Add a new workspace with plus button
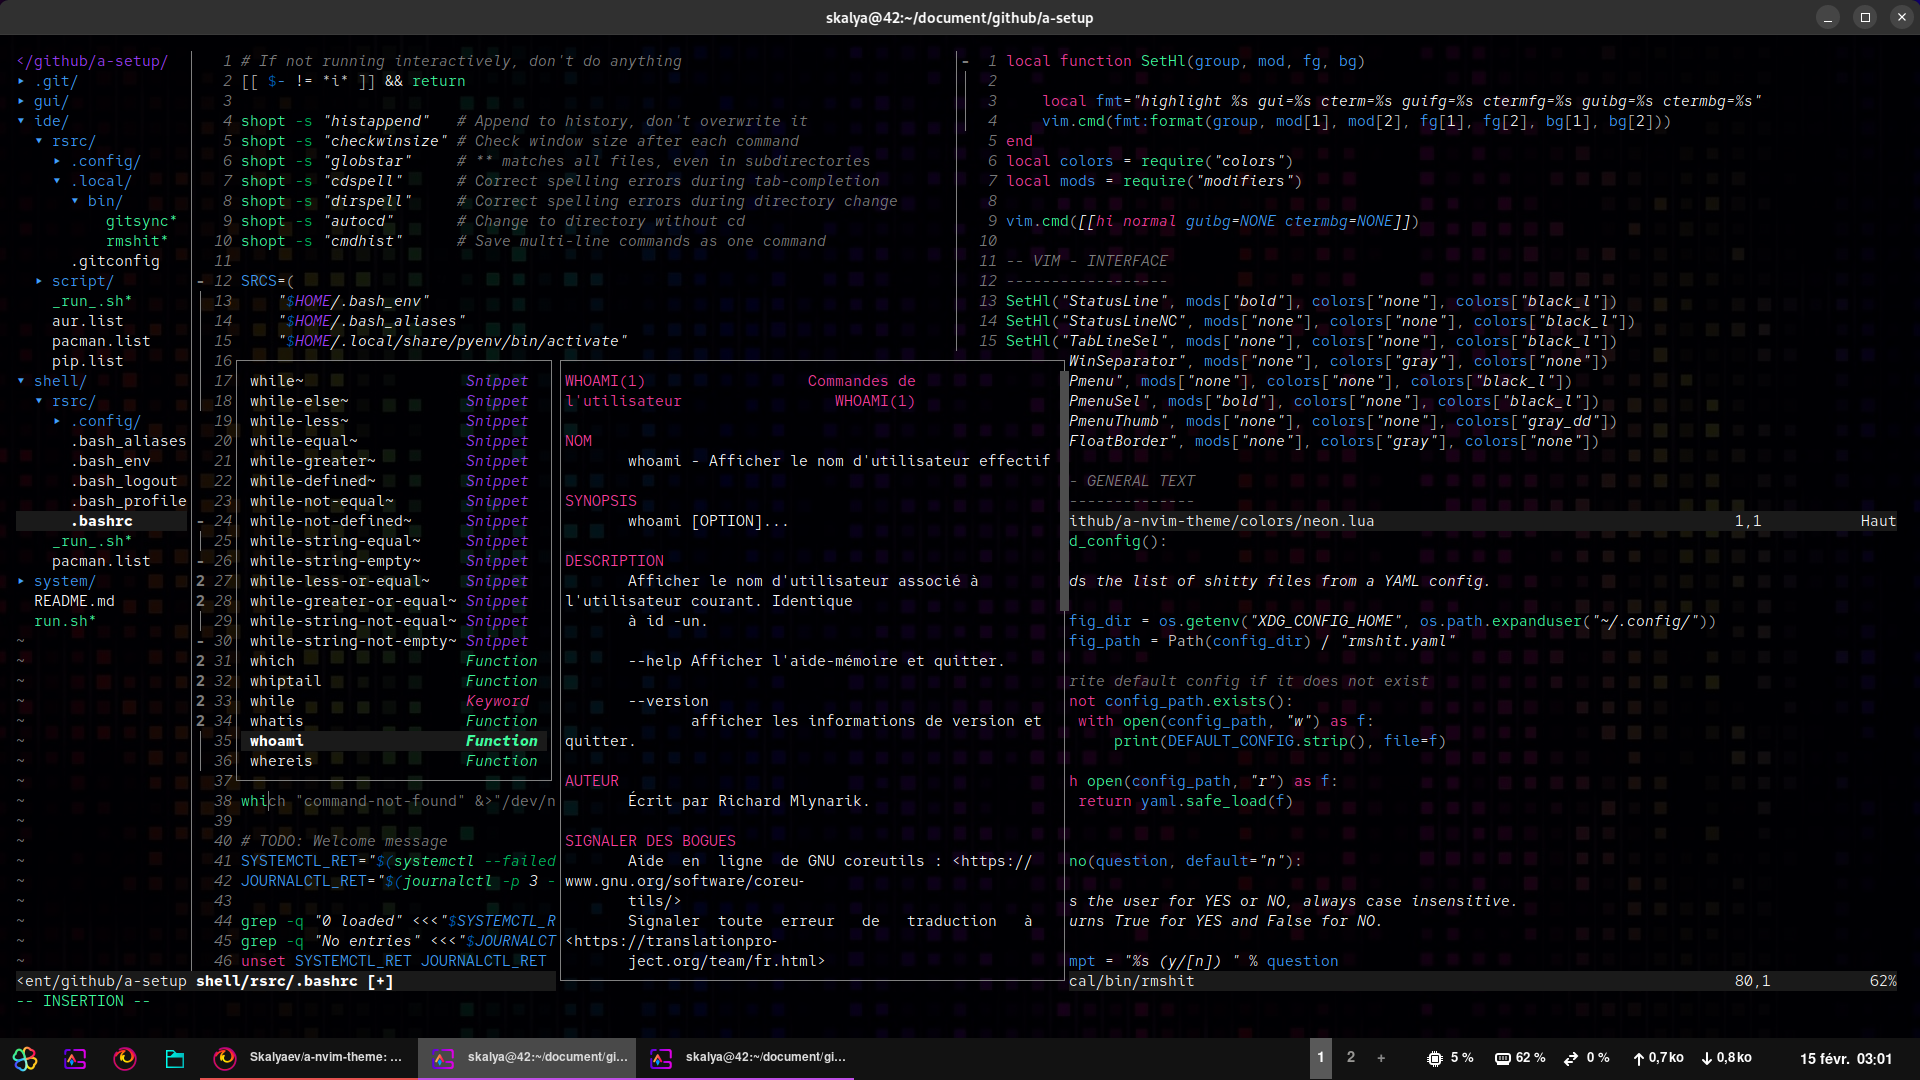This screenshot has height=1080, width=1920. click(1381, 1058)
